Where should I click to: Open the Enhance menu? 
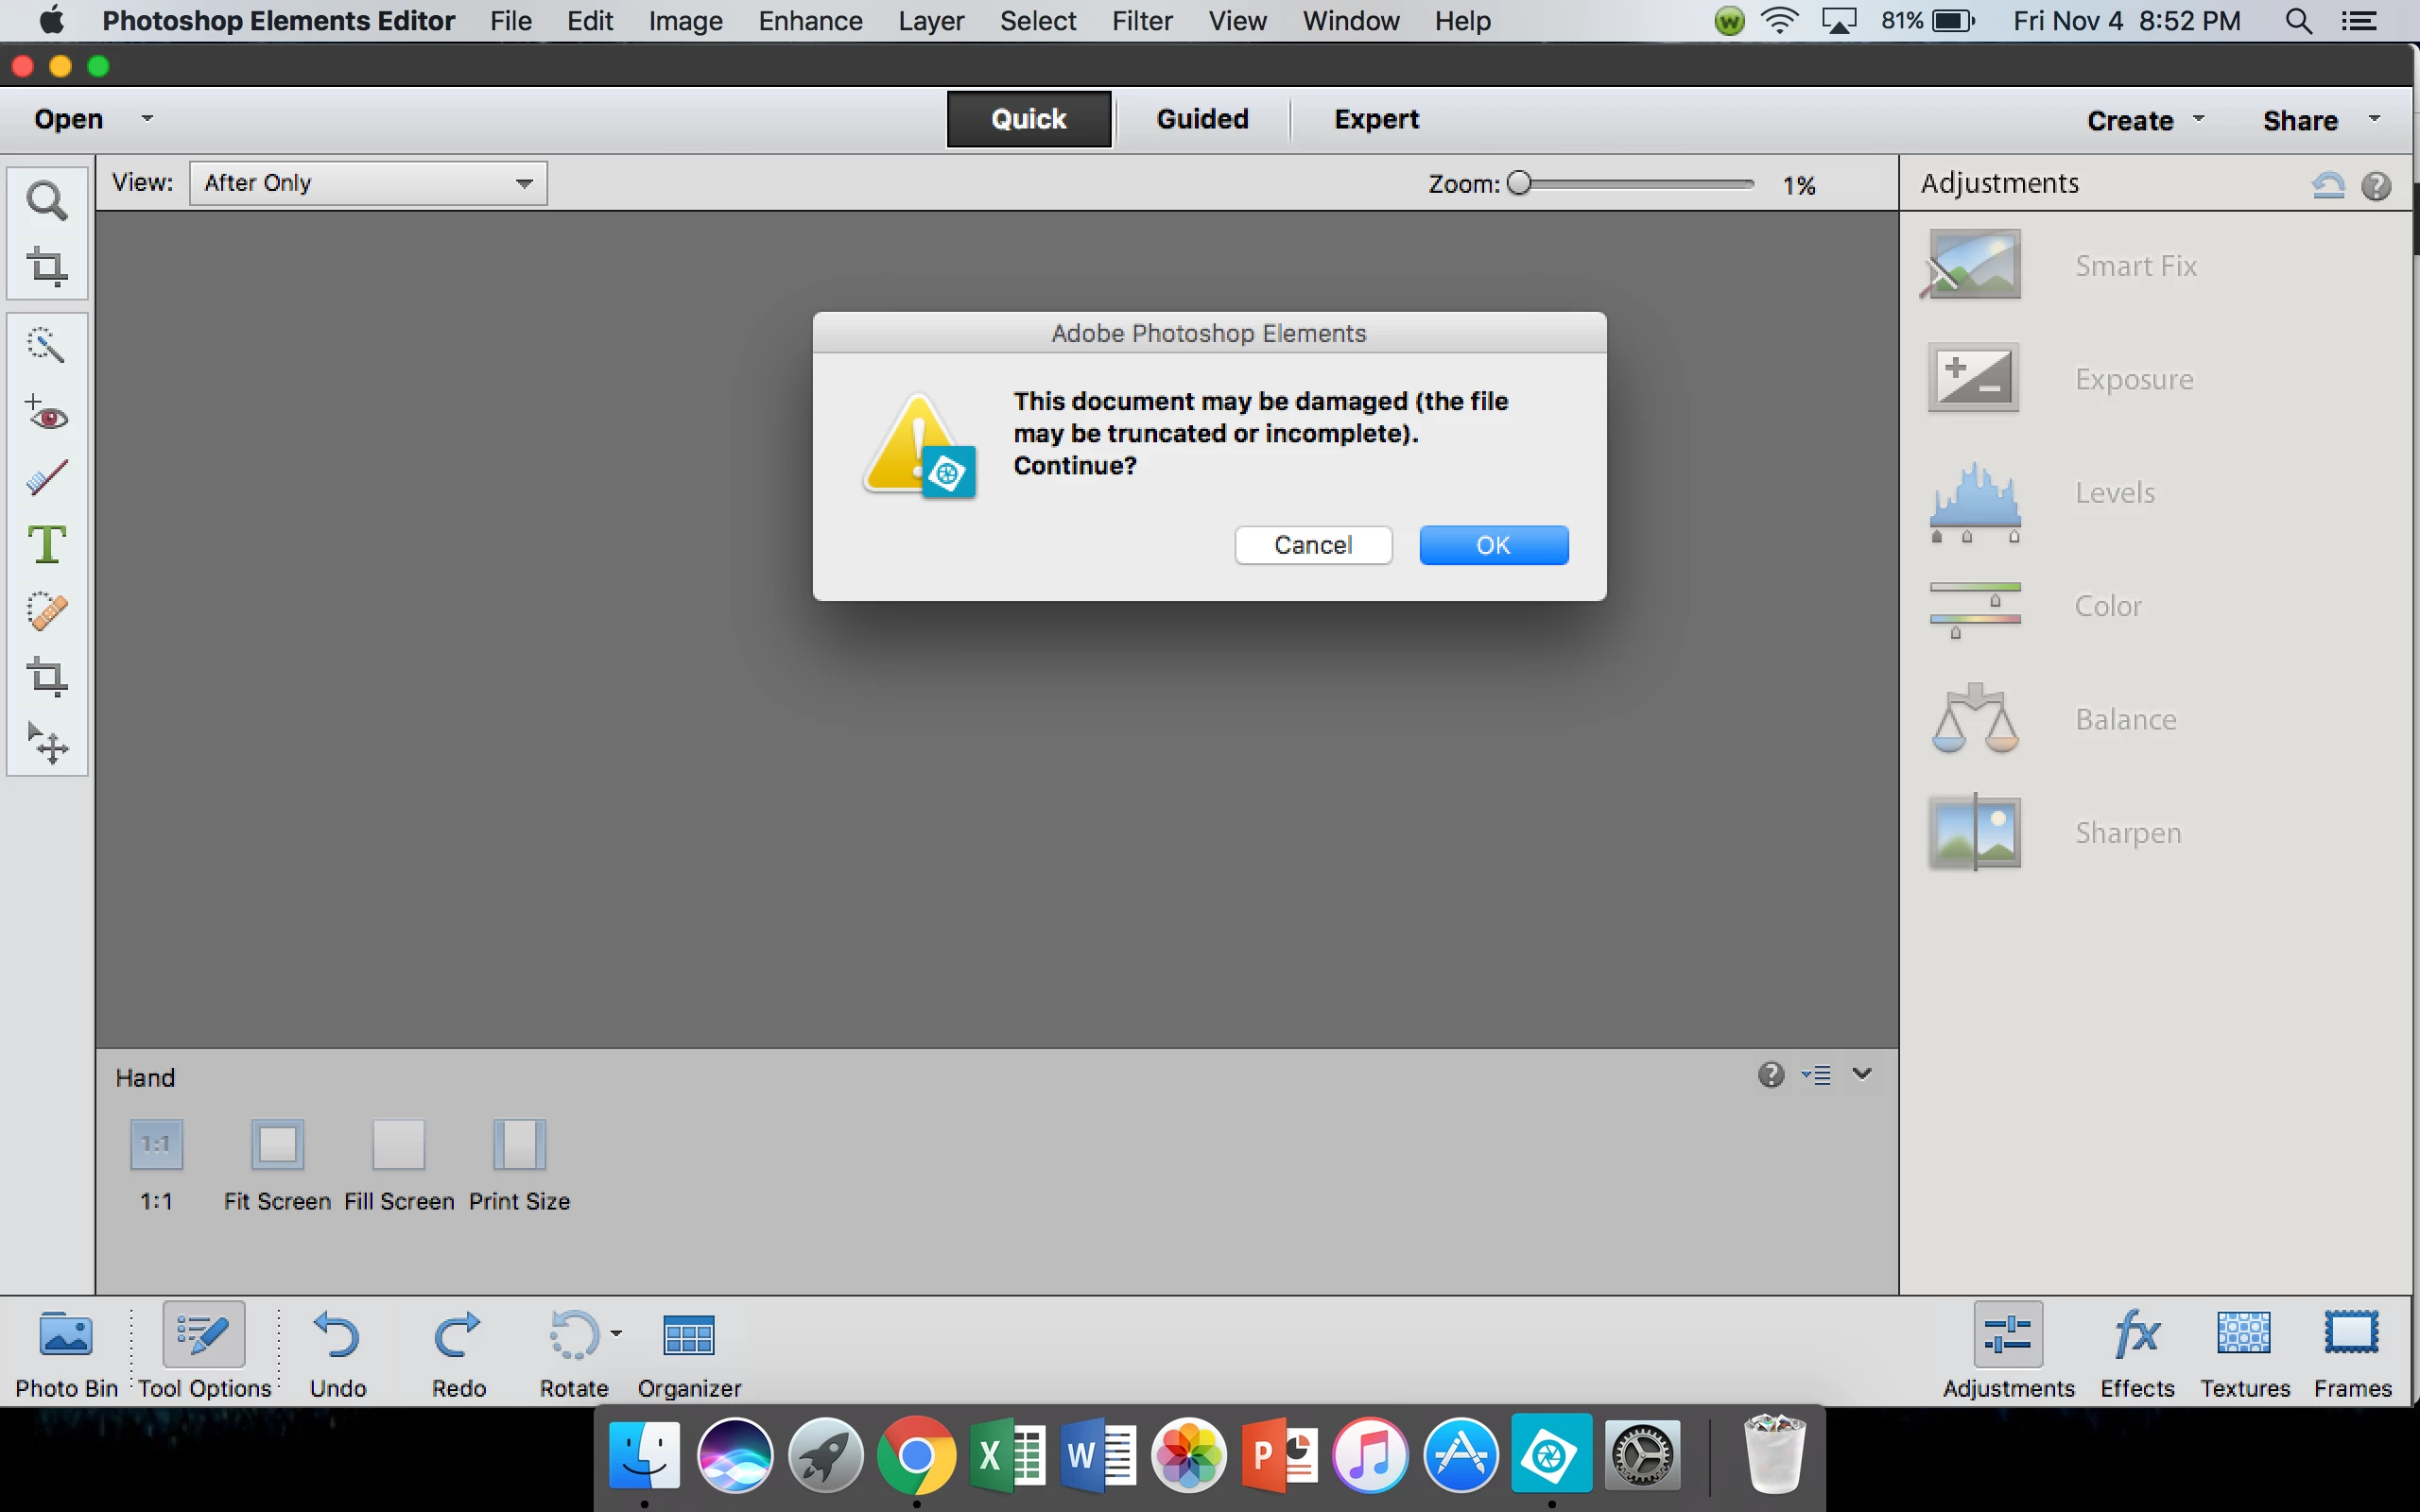[810, 21]
